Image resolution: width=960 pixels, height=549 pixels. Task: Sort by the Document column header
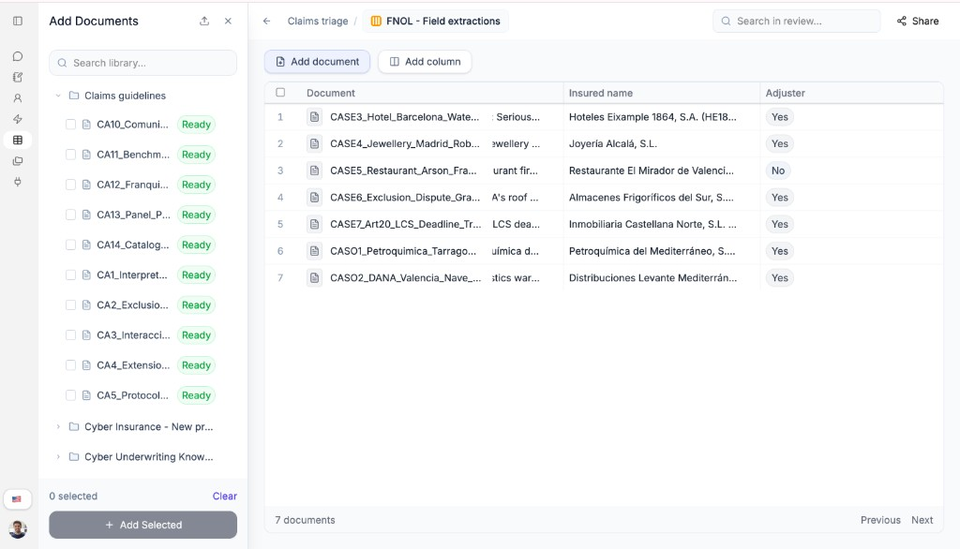(x=331, y=93)
